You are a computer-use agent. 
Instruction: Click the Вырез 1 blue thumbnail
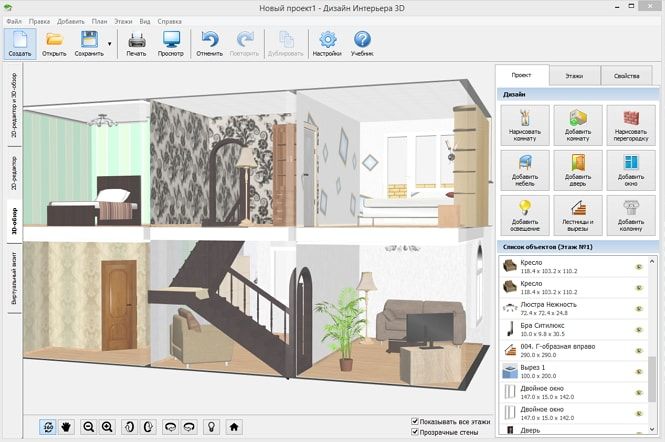(x=509, y=372)
